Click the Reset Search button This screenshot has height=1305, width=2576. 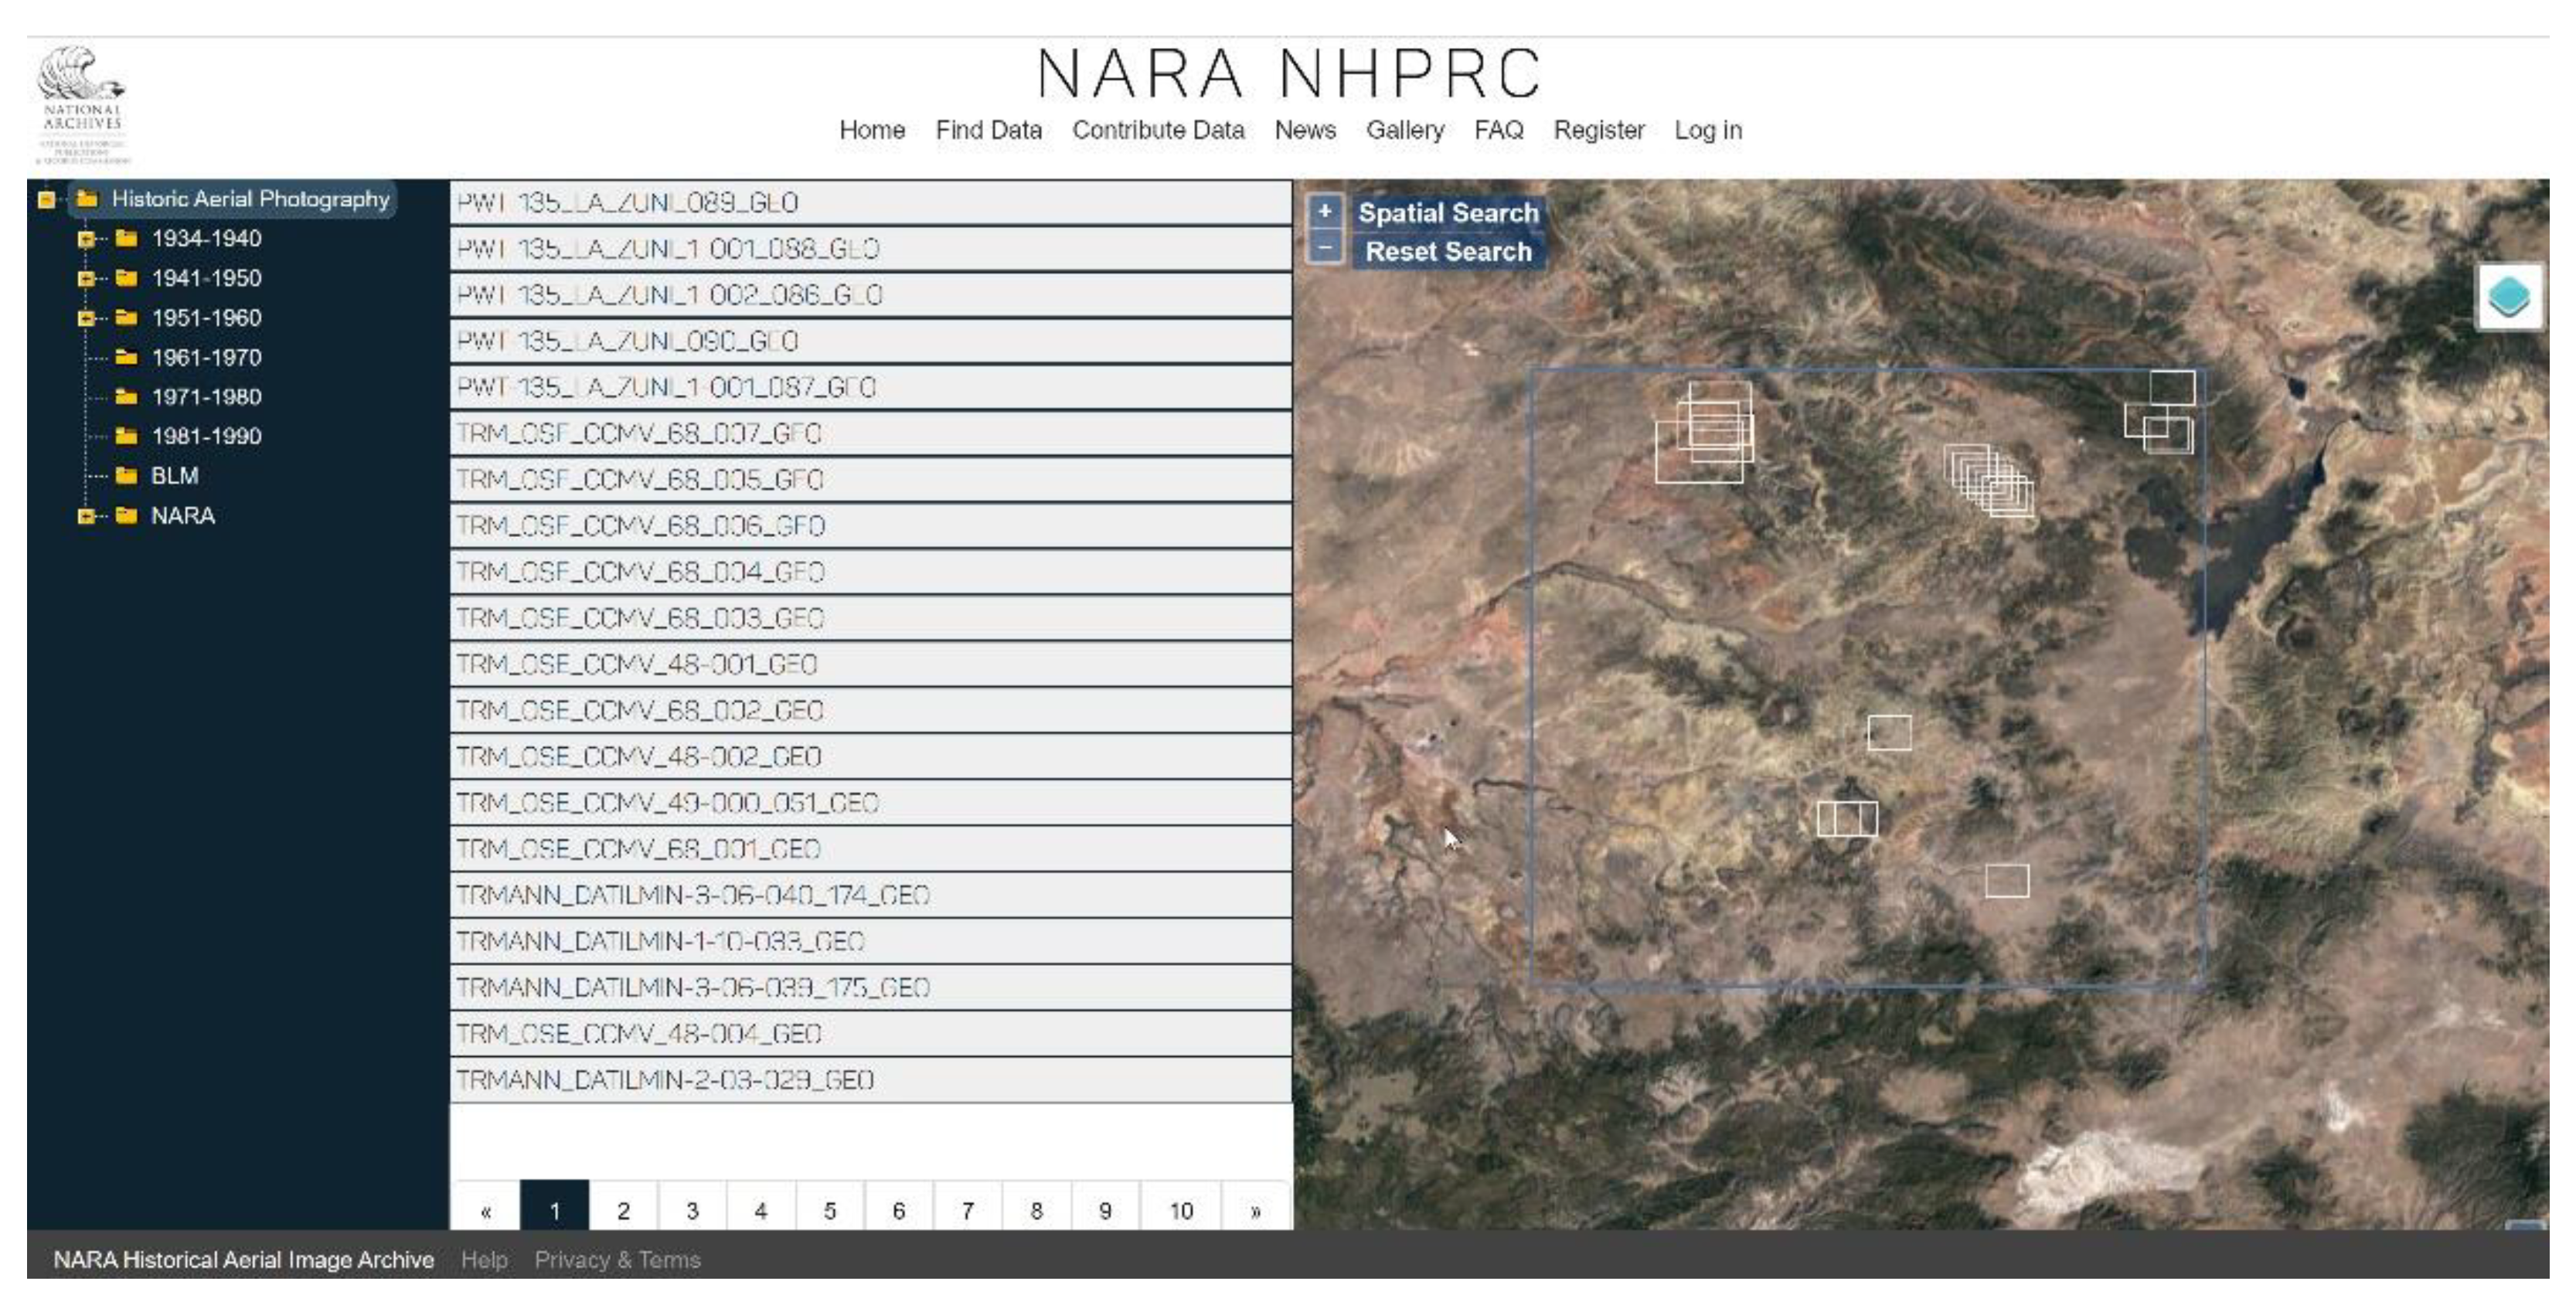point(1447,252)
